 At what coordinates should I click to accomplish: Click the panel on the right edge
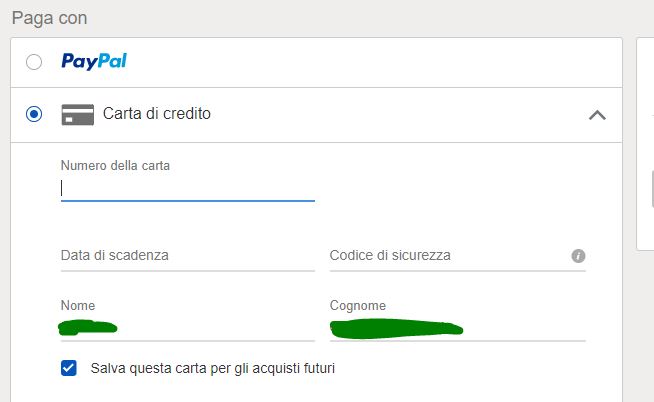[645, 140]
